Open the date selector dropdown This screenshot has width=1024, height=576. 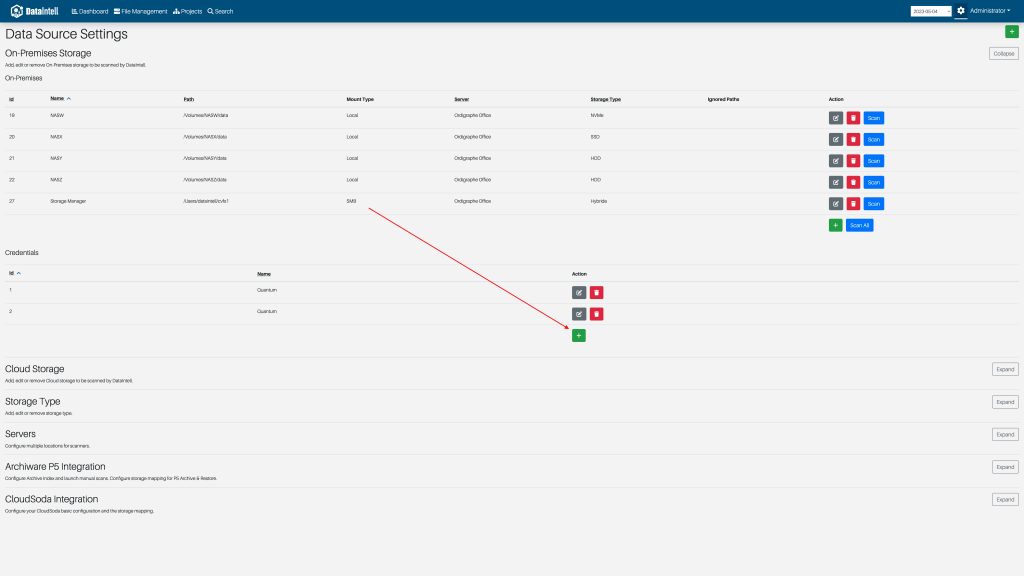pyautogui.click(x=931, y=11)
